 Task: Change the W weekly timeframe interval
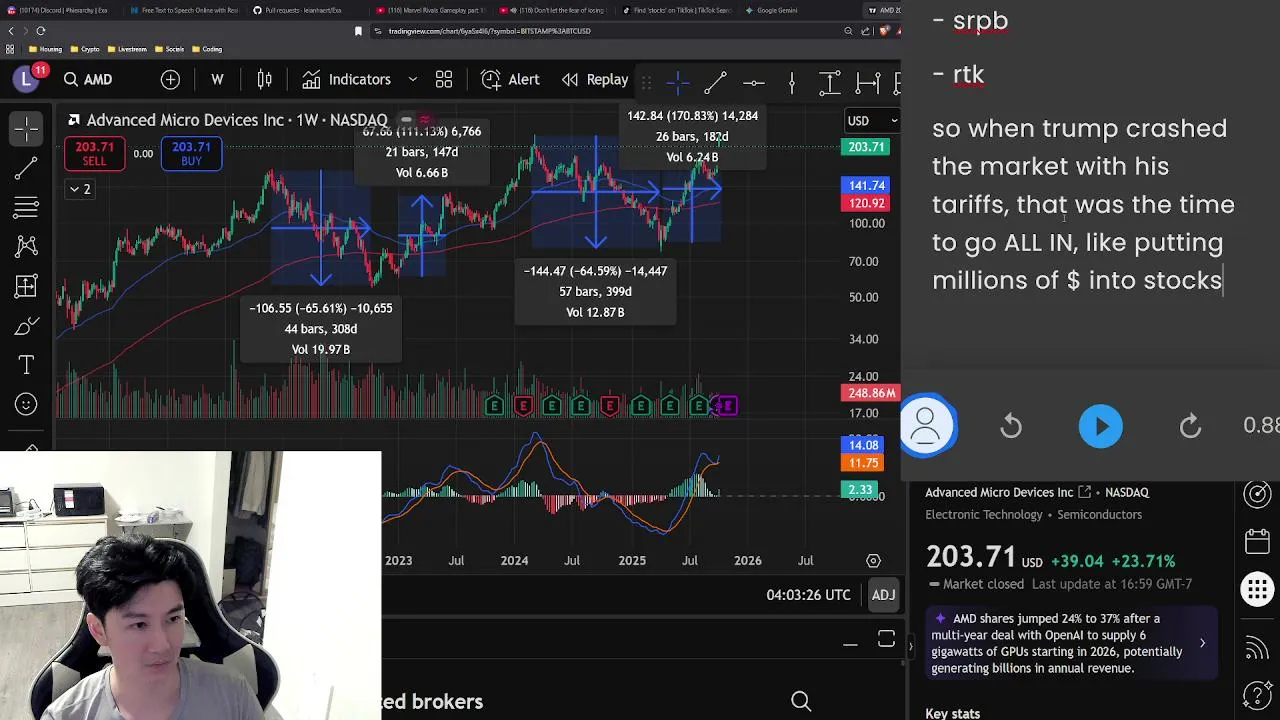217,80
